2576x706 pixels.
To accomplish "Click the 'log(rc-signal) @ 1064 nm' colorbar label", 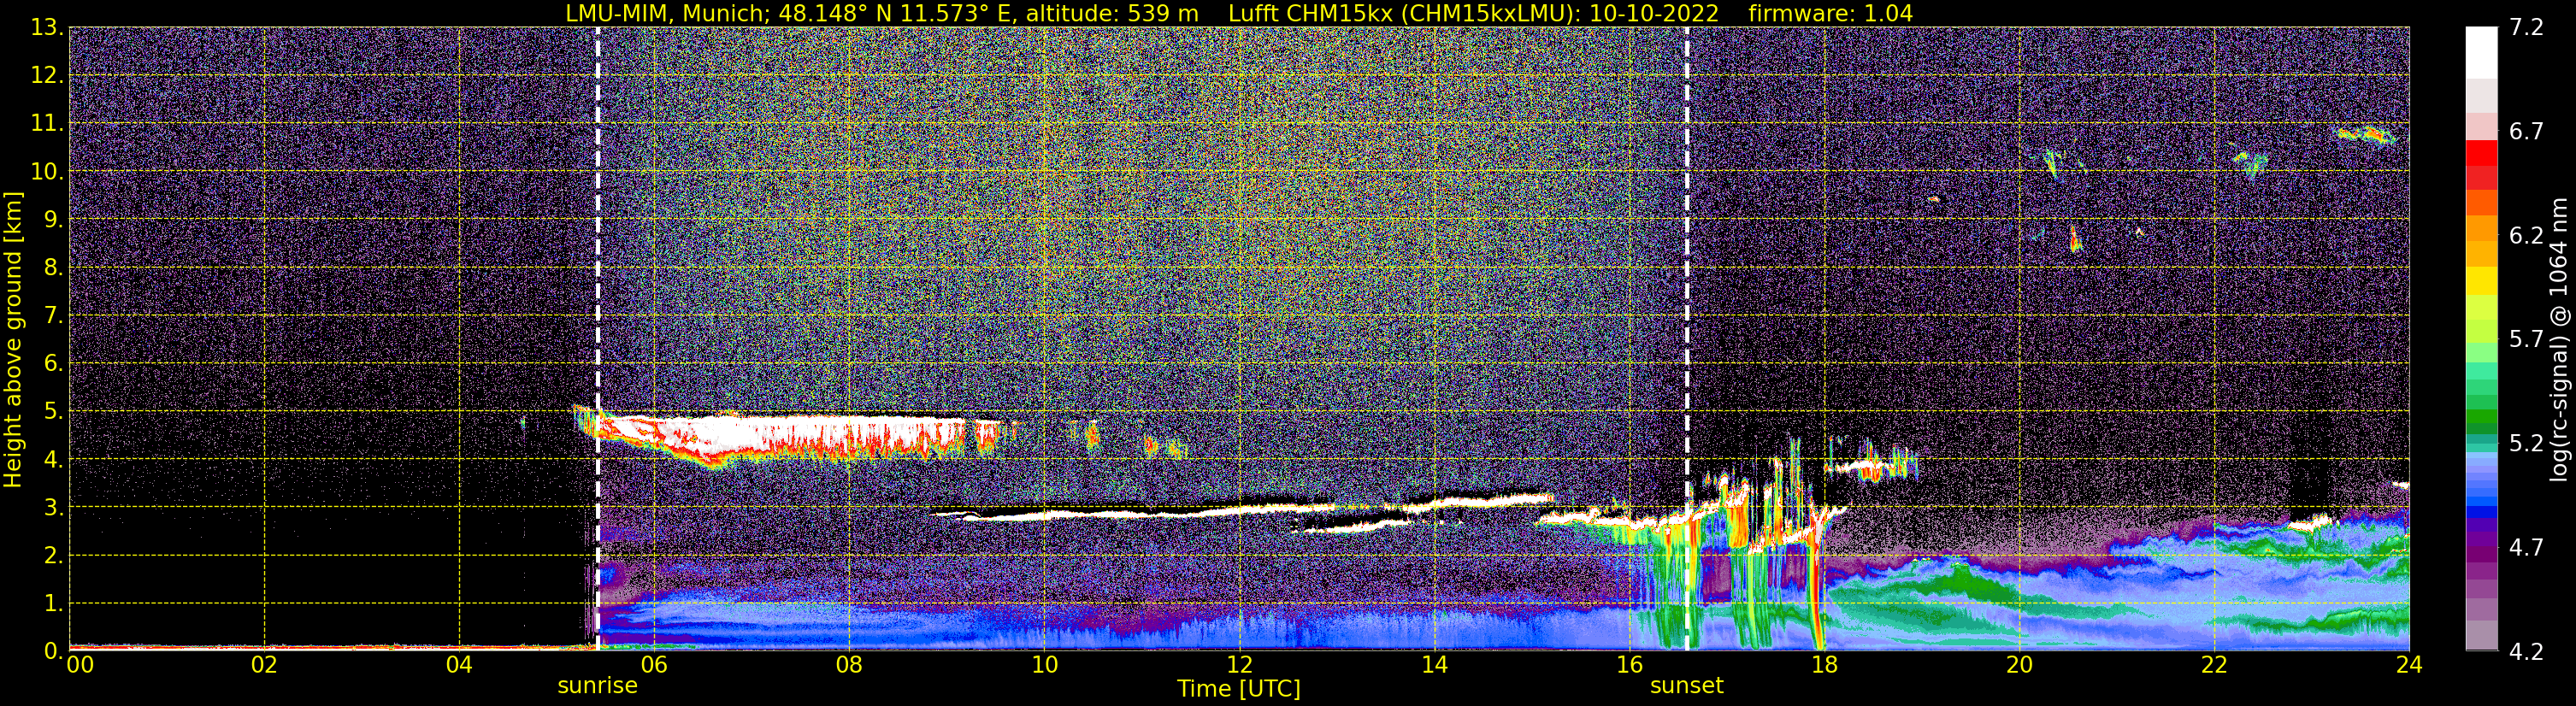I will coord(2558,339).
